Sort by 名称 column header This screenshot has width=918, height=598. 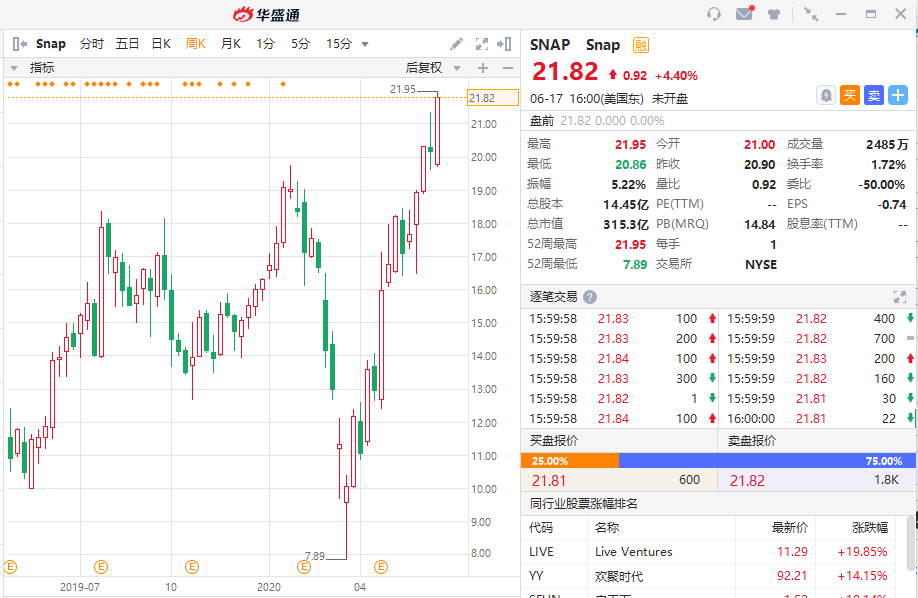coord(607,528)
